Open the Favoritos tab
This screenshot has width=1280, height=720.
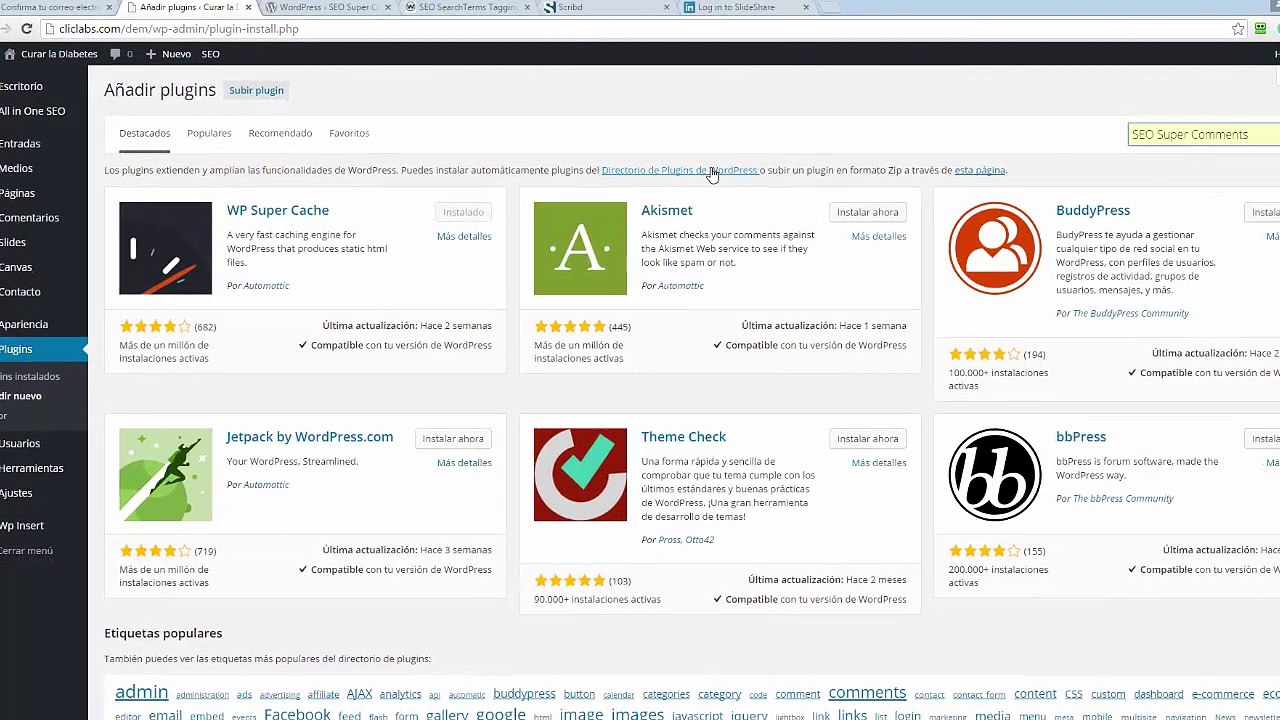[x=349, y=133]
